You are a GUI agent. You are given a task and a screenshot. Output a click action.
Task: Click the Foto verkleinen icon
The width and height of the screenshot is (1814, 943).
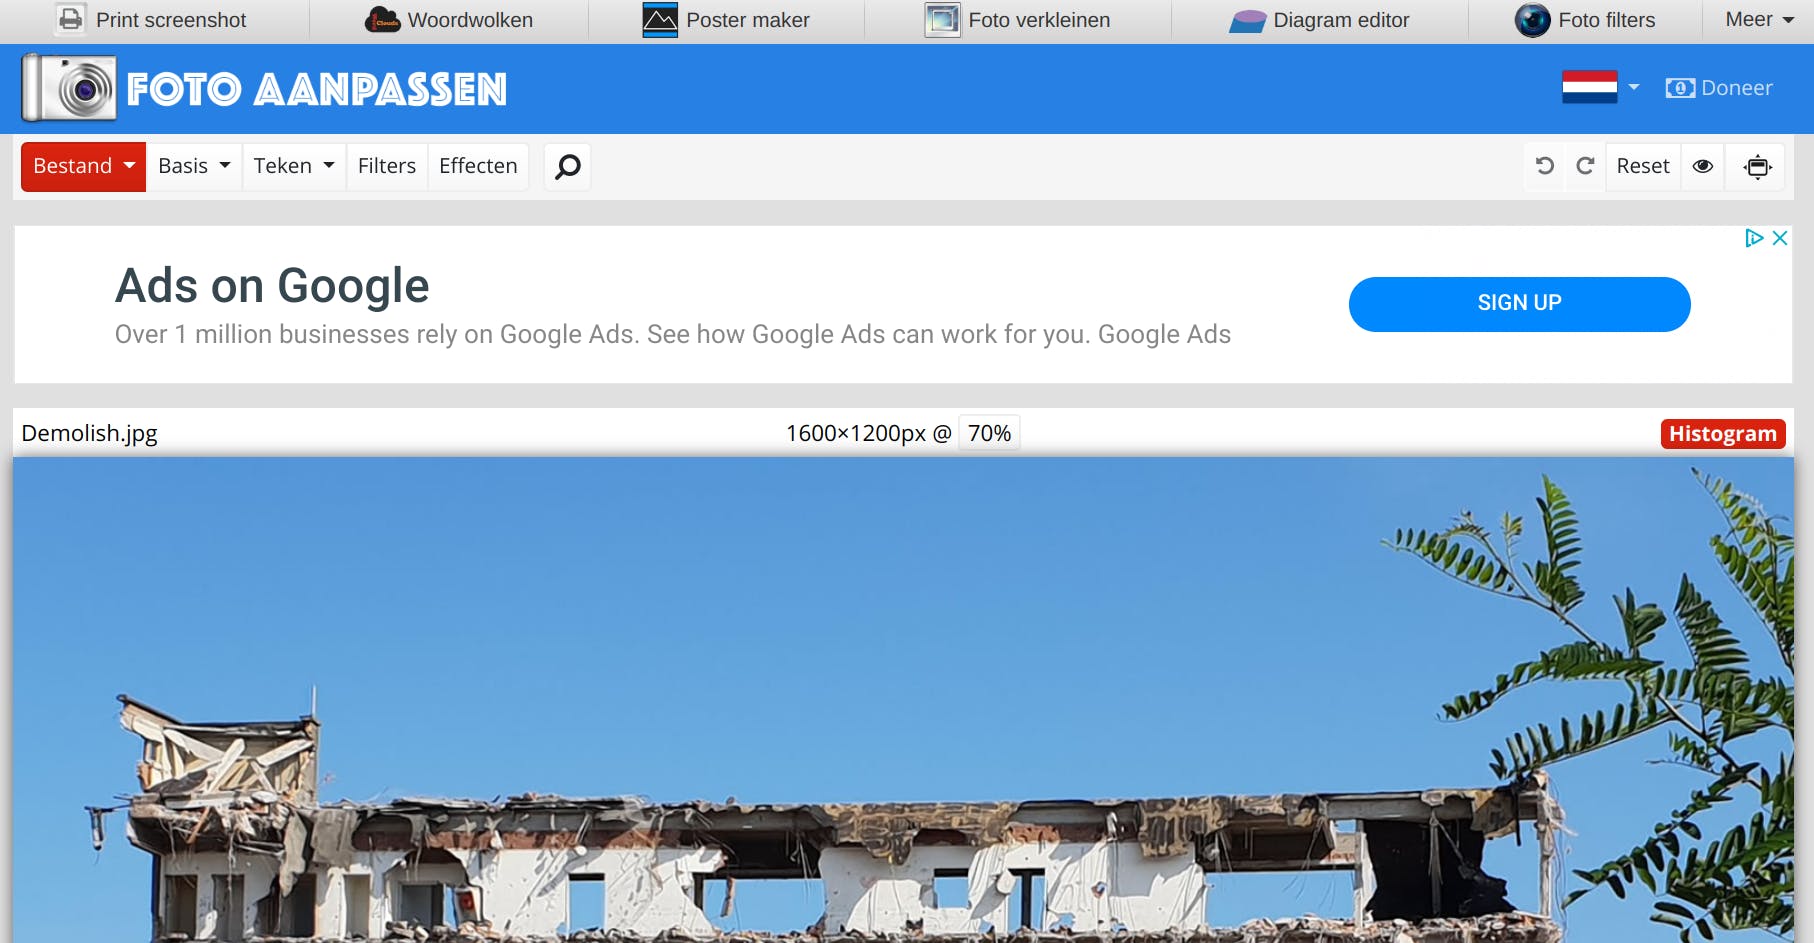(942, 20)
